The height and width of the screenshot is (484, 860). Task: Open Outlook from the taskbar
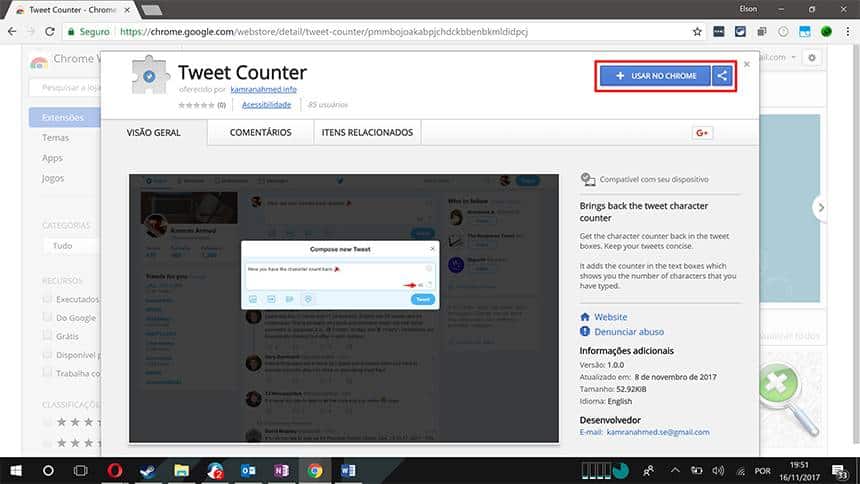pyautogui.click(x=248, y=471)
